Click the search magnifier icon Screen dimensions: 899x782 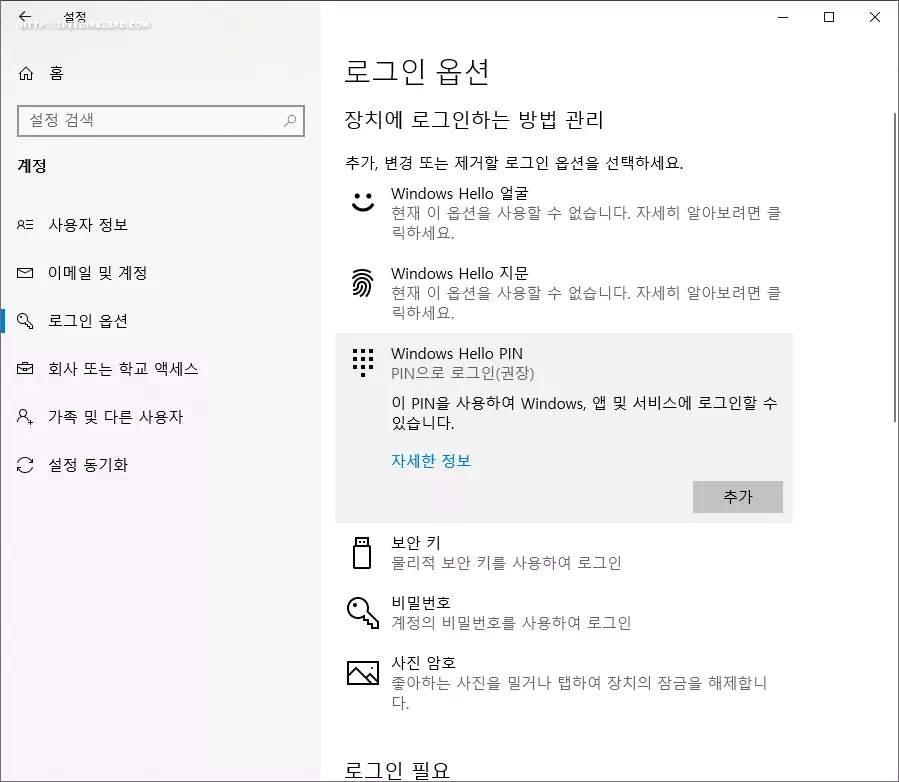point(290,120)
